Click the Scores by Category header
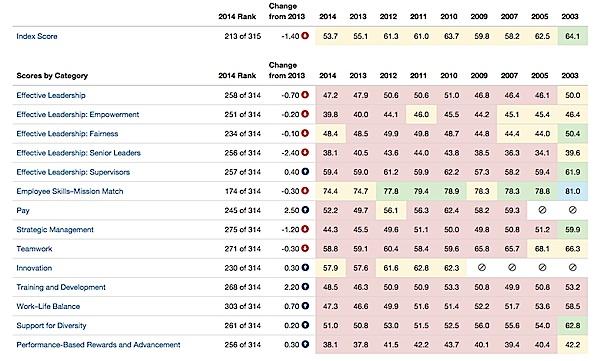 (52, 75)
